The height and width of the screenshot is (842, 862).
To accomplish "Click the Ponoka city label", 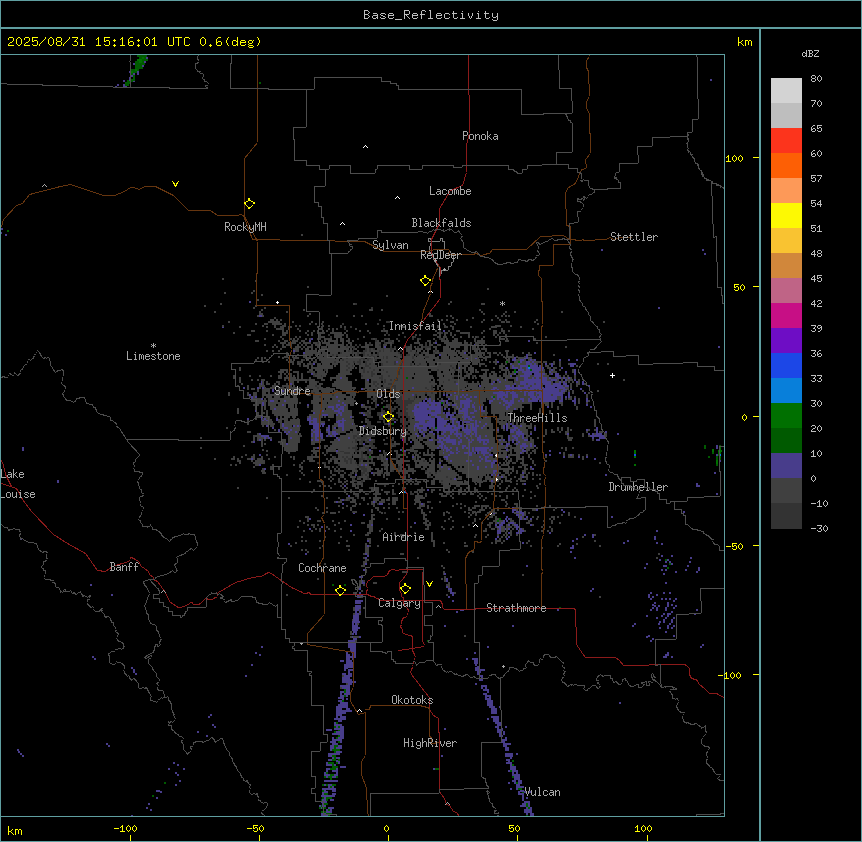I will point(480,136).
